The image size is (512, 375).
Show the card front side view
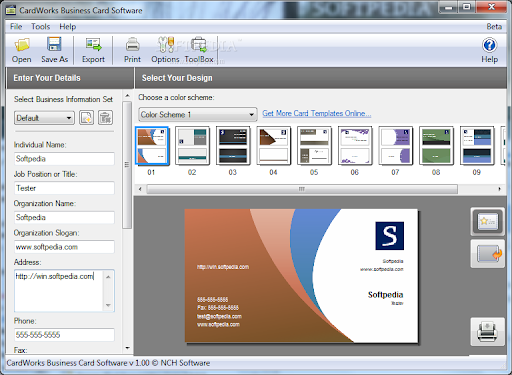[x=488, y=222]
